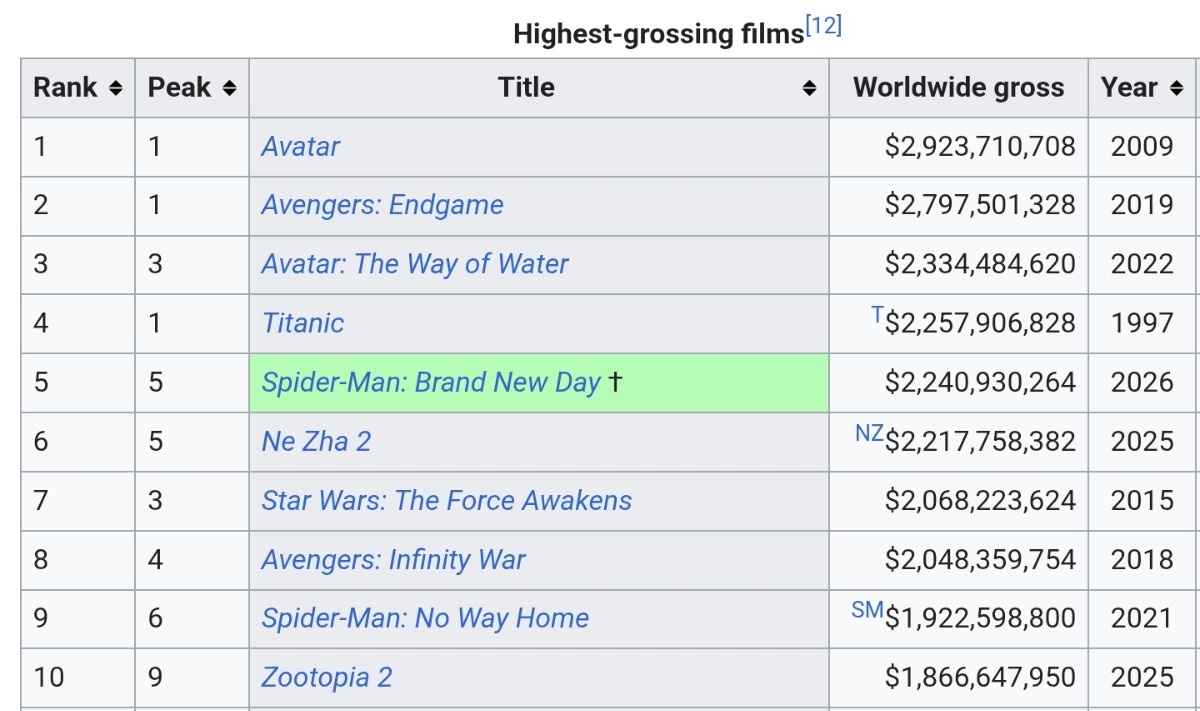
Task: Select the Worldwide gross column header
Action: point(959,88)
